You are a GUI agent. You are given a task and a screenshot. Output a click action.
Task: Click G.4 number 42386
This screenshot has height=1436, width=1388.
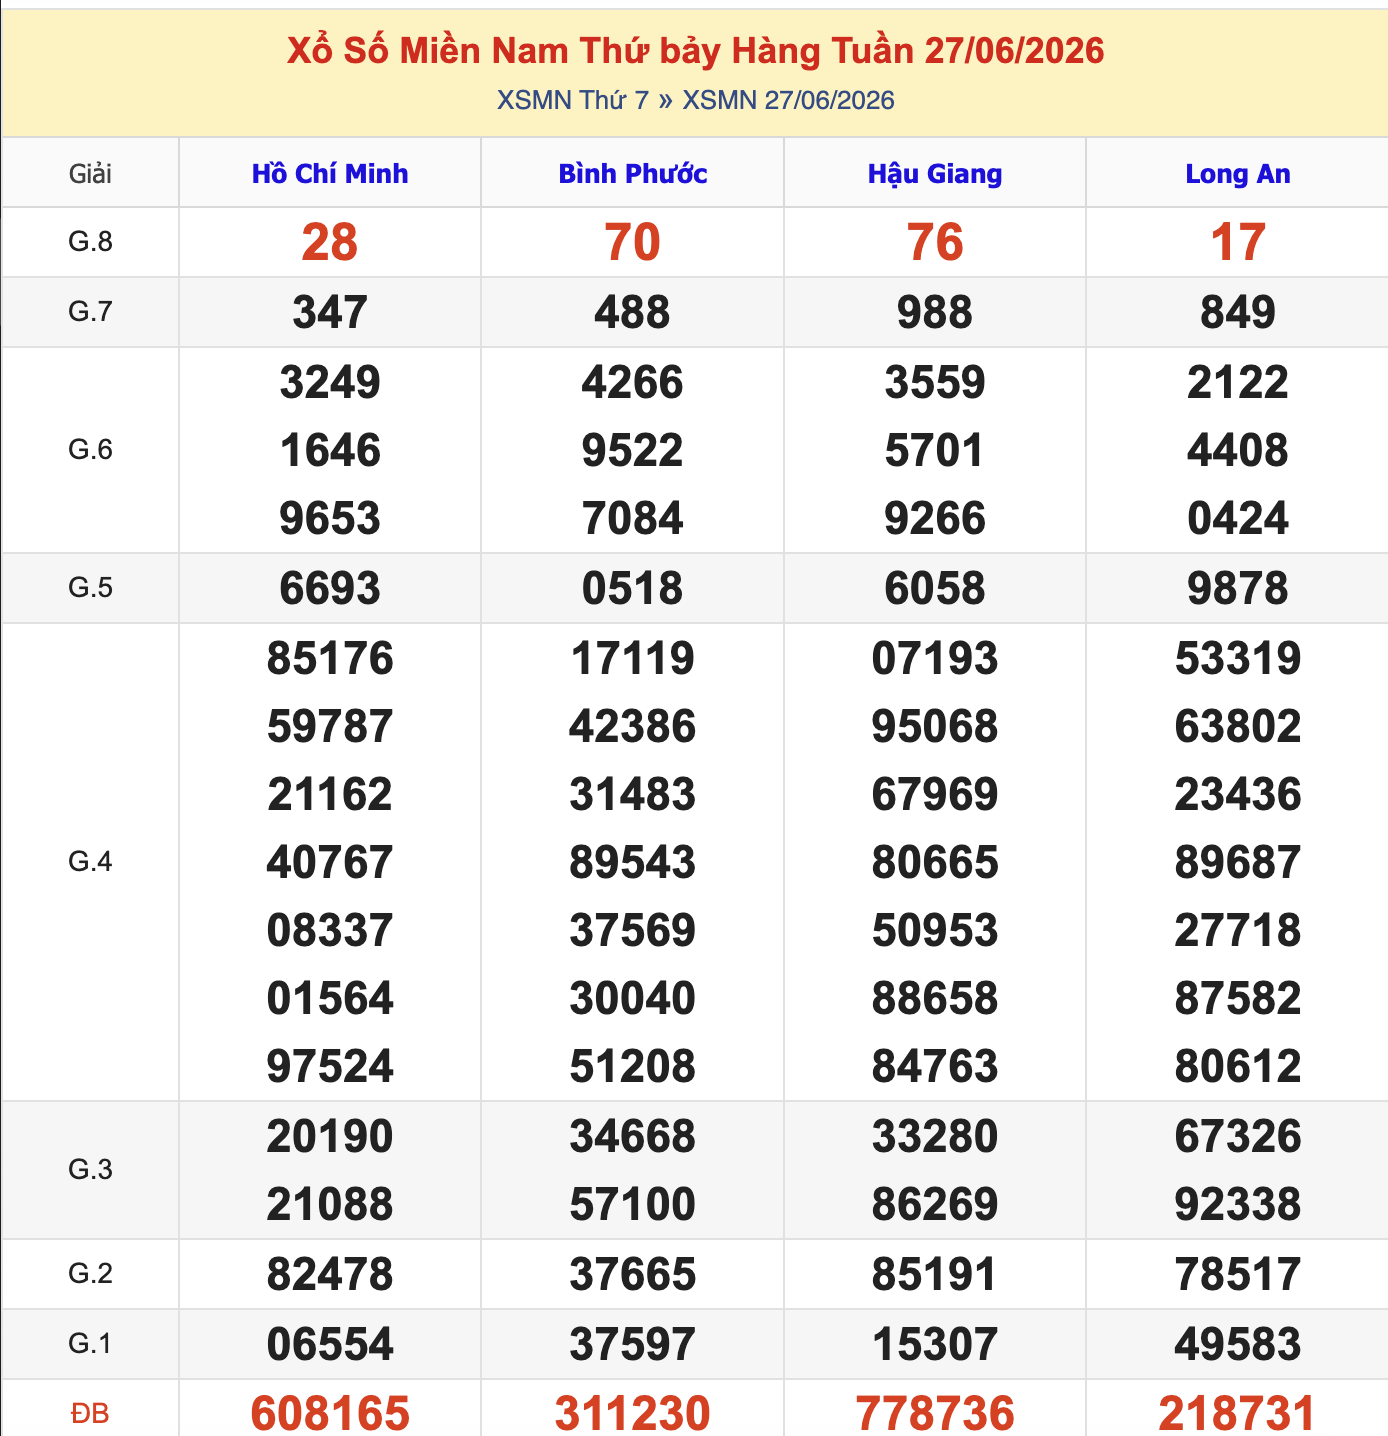(633, 726)
